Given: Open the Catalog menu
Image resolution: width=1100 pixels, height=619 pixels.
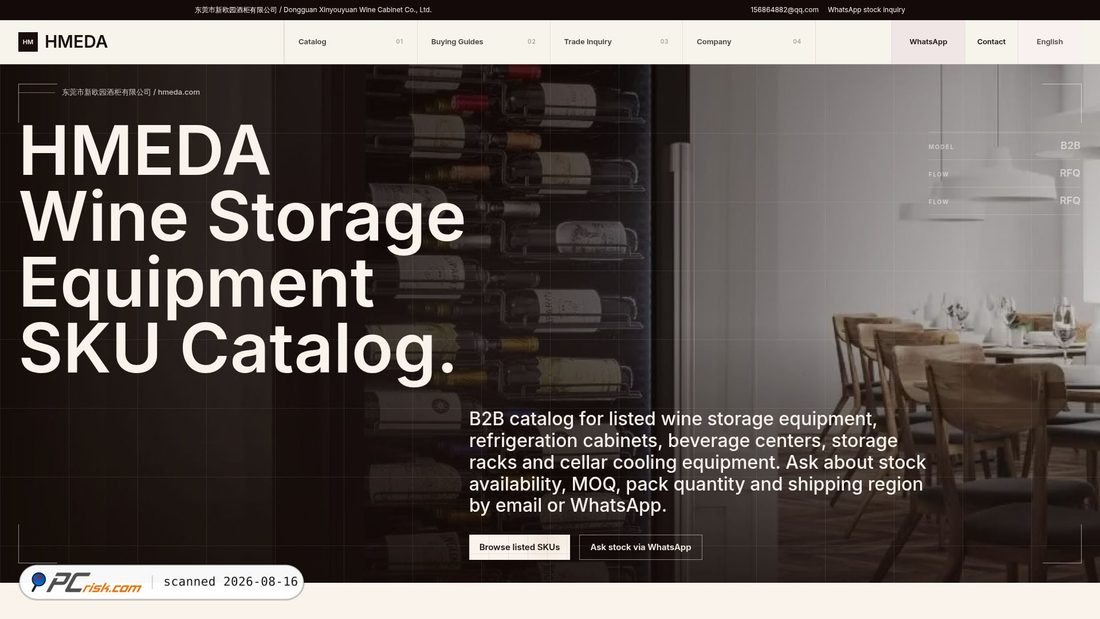Looking at the screenshot, I should point(350,42).
